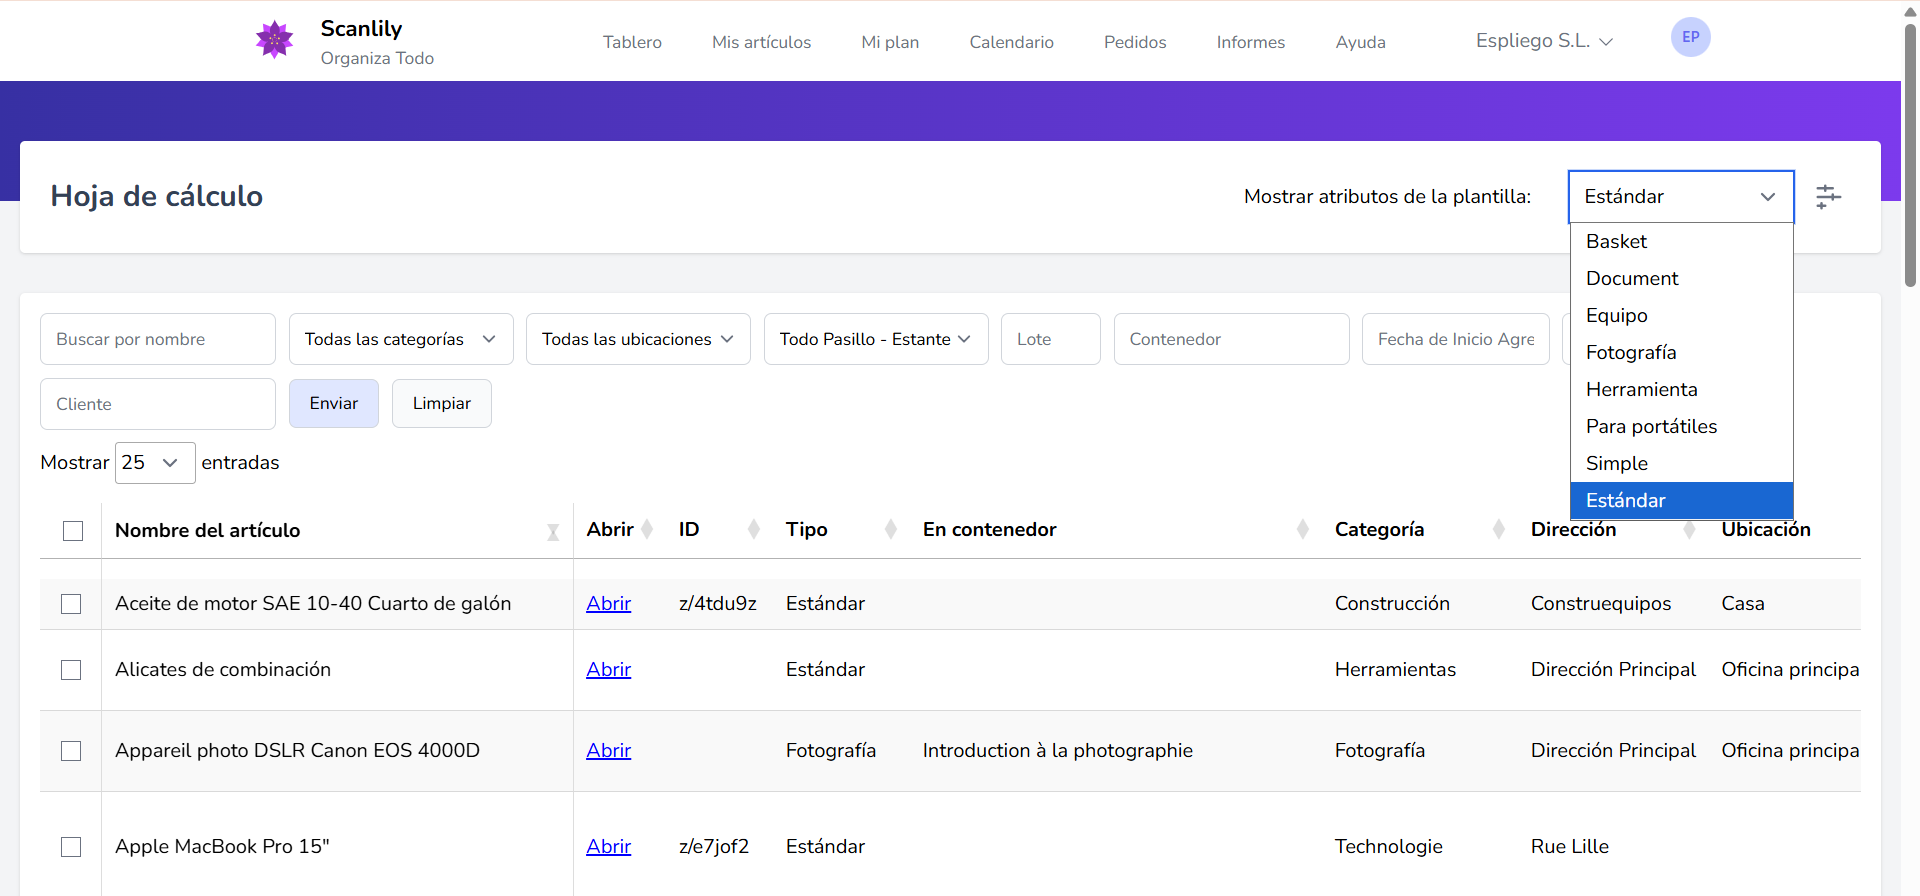This screenshot has height=896, width=1920.
Task: Click the Scanlily purple flower logo
Action: [274, 40]
